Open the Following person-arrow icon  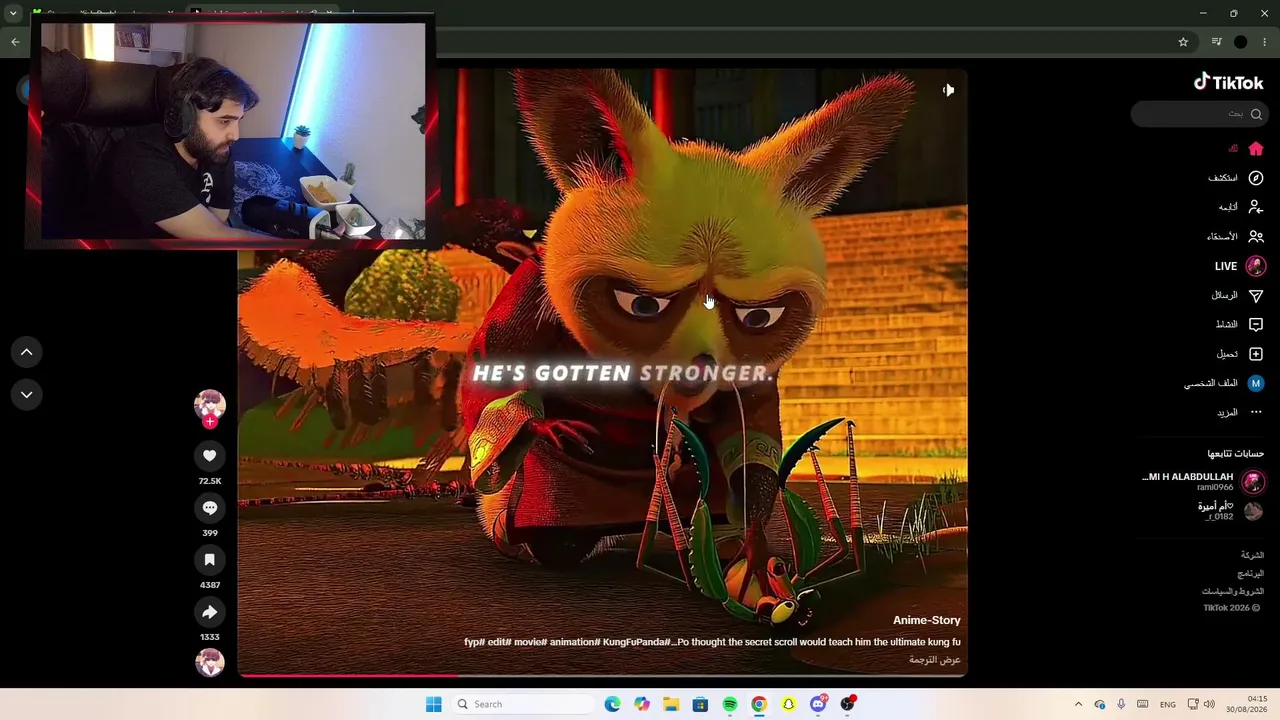click(1256, 207)
